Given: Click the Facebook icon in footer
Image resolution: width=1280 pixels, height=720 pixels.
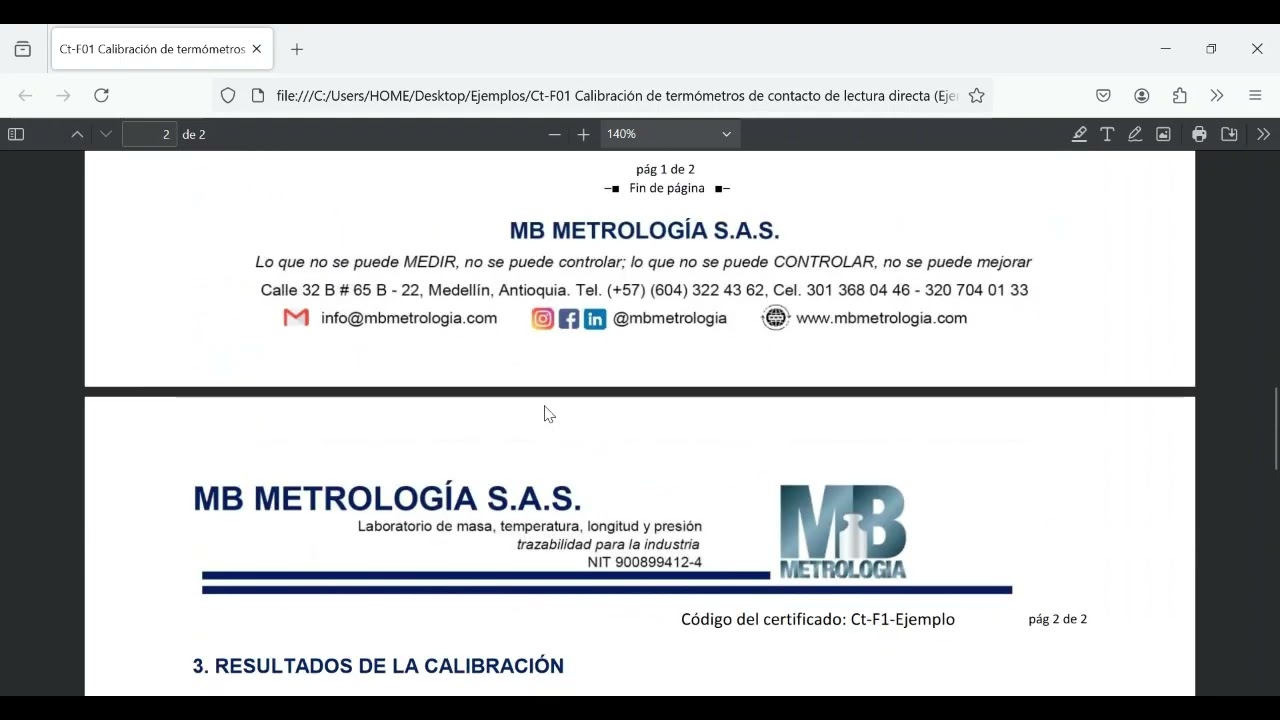Looking at the screenshot, I should (569, 319).
